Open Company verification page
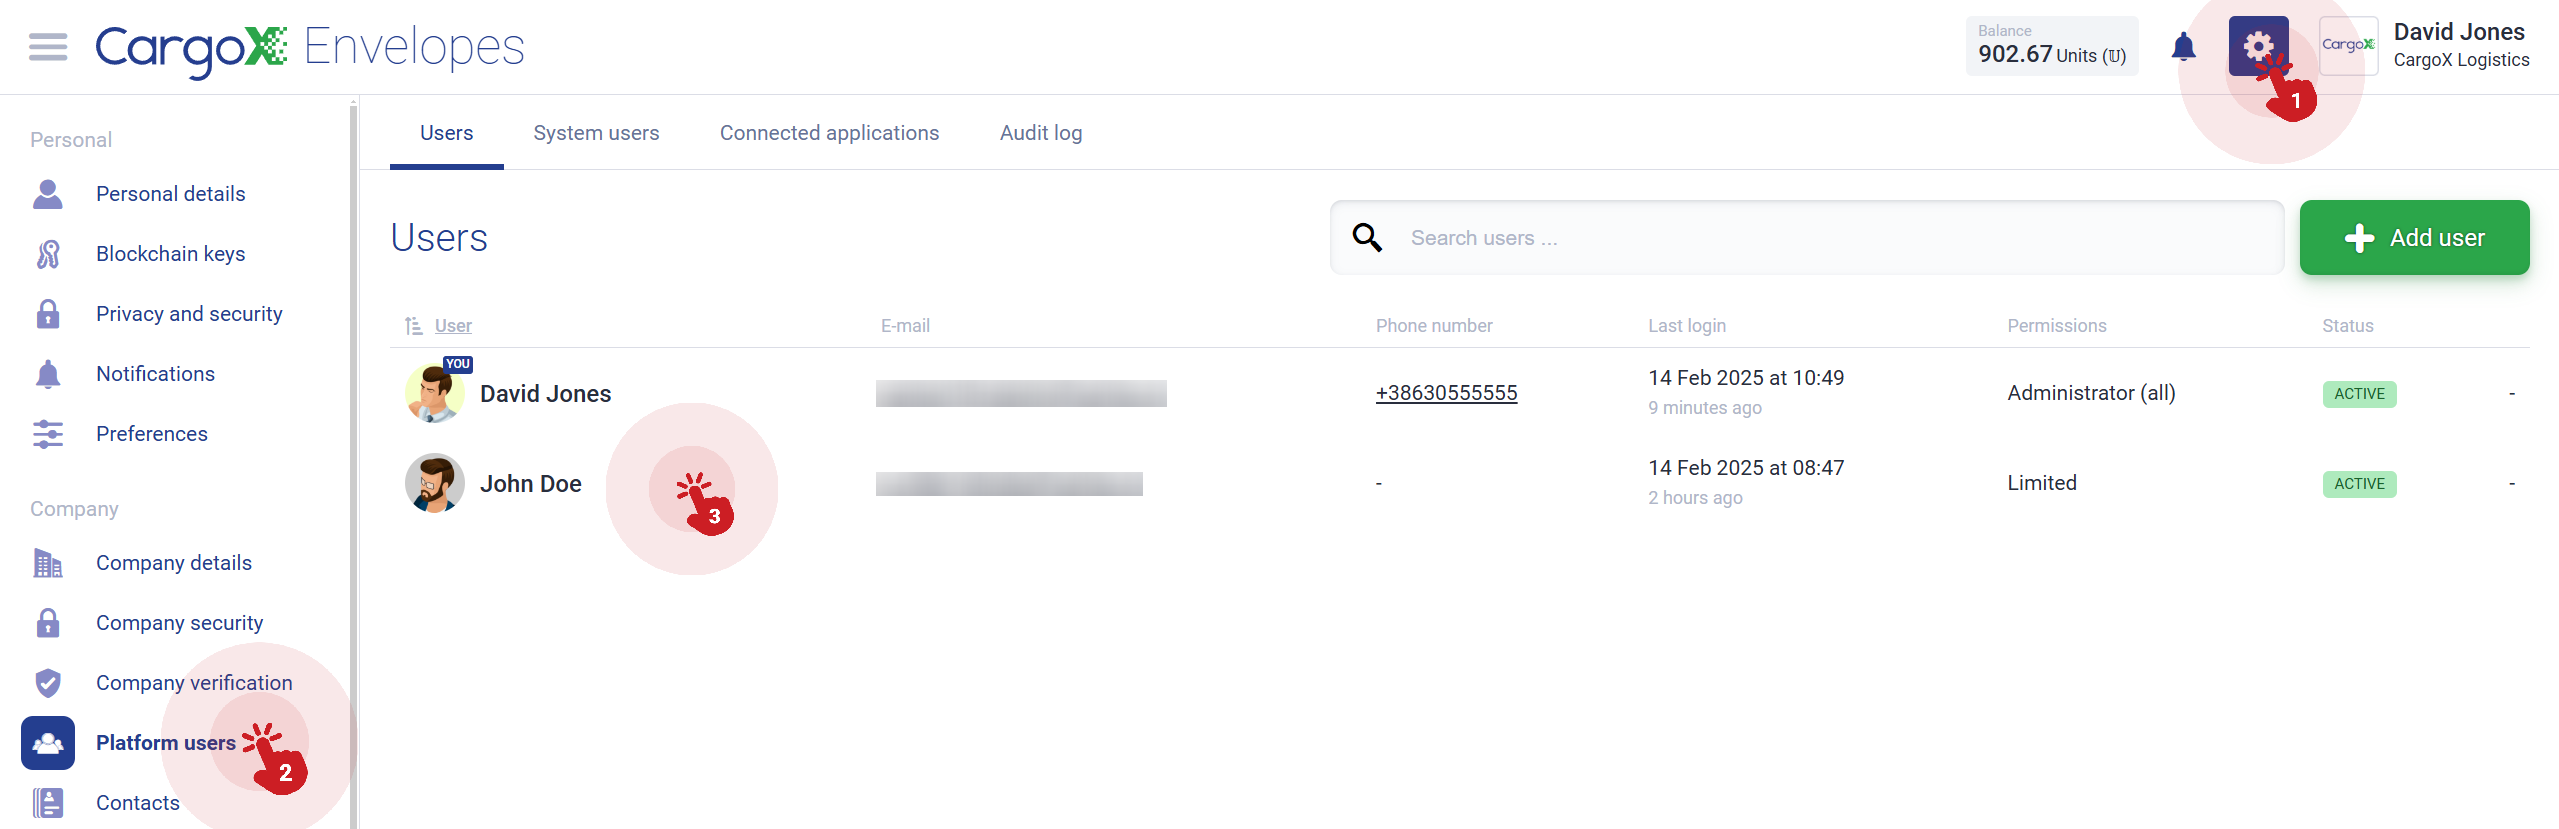Screen dimensions: 2559x829 (x=194, y=683)
